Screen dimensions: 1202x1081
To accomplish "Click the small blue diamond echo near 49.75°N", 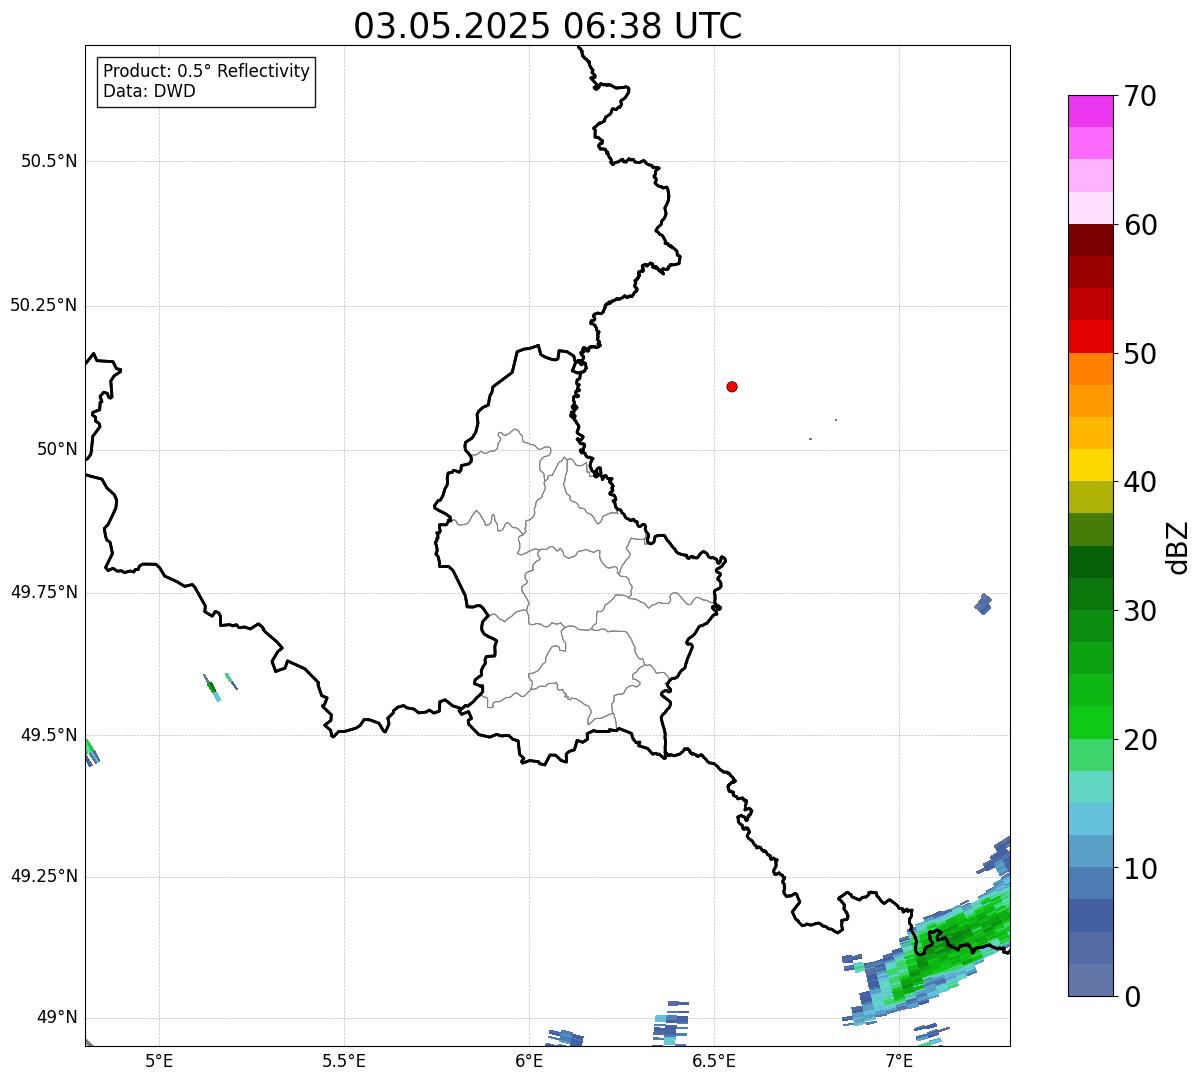I will pos(983,604).
